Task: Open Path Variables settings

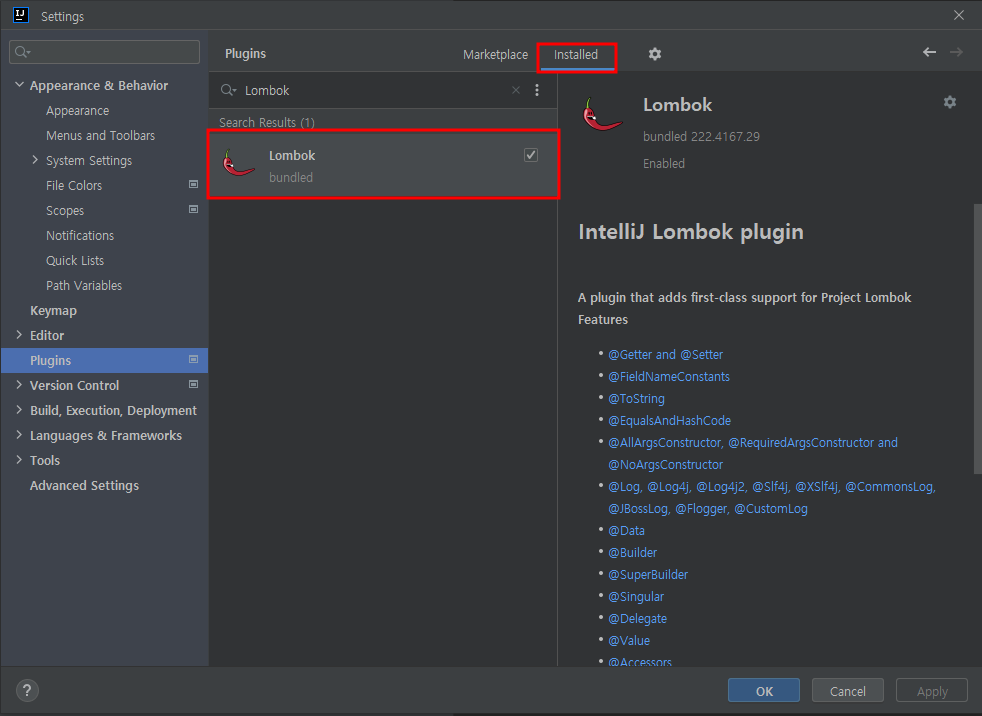Action: click(x=84, y=286)
